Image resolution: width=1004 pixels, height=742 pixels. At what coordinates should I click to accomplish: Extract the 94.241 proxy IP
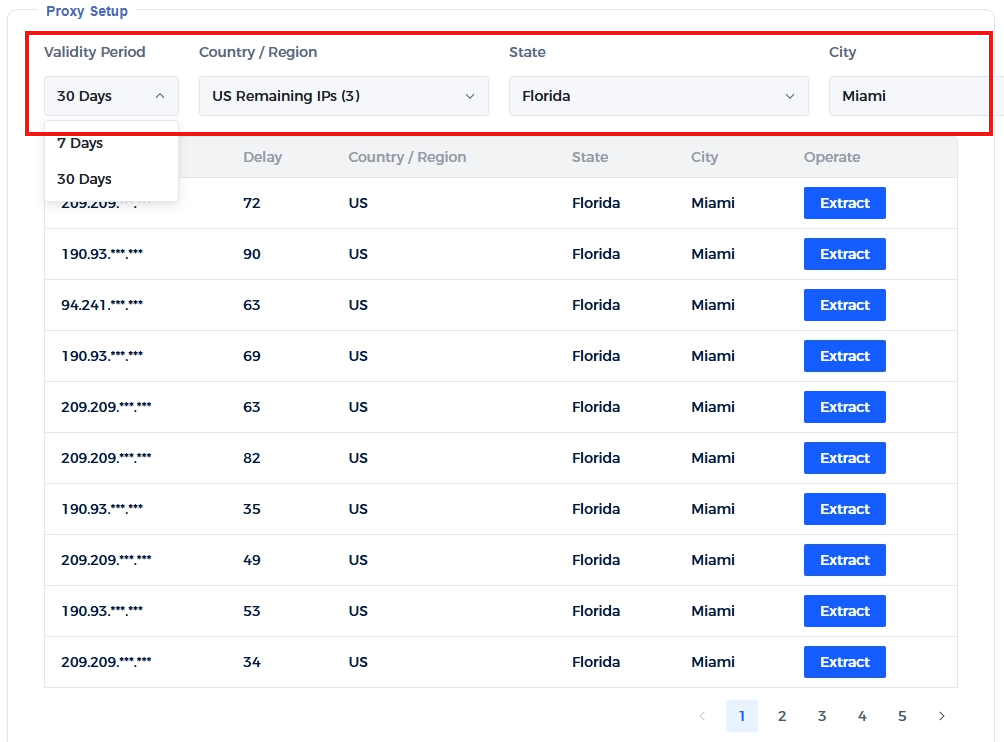[844, 305]
